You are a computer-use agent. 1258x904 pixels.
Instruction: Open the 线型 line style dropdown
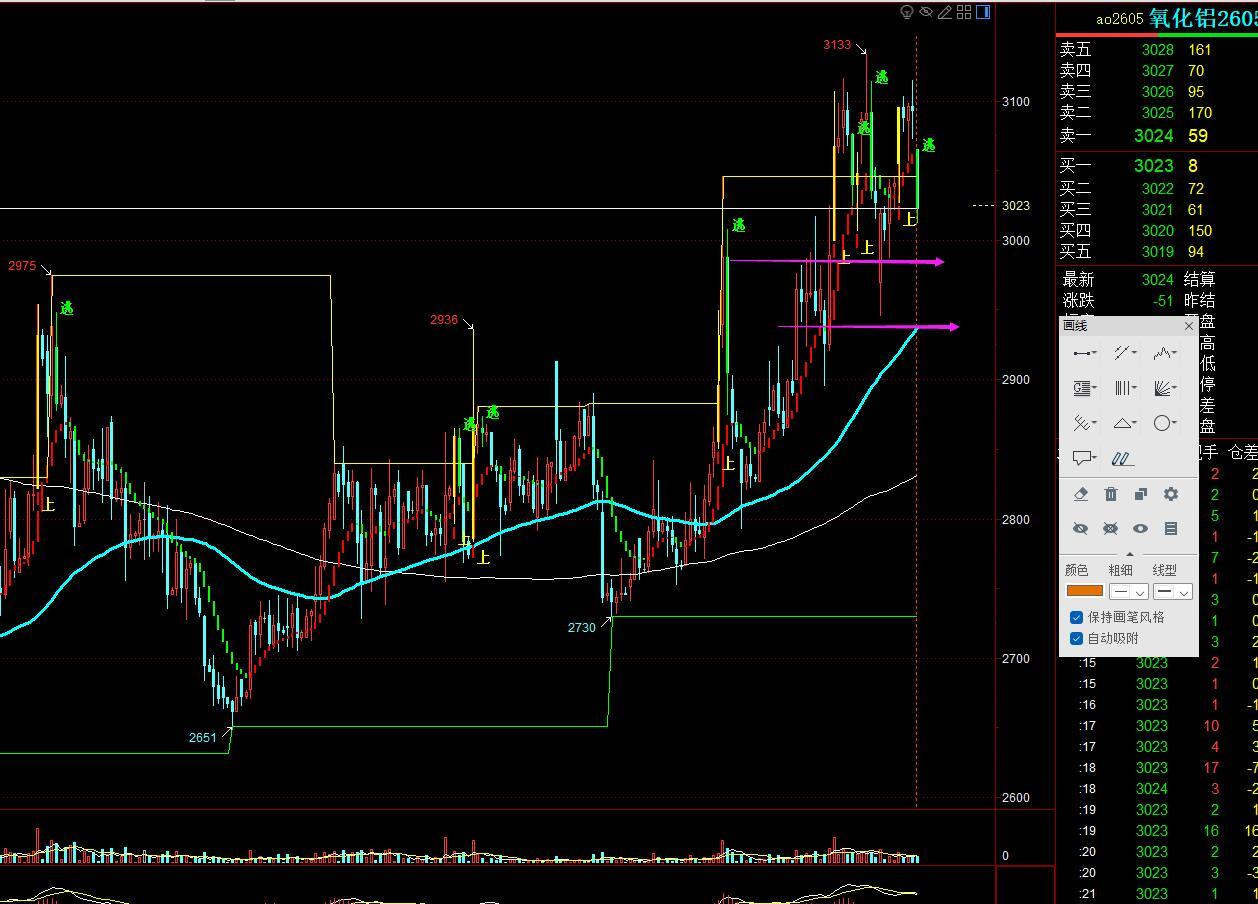click(x=1173, y=592)
